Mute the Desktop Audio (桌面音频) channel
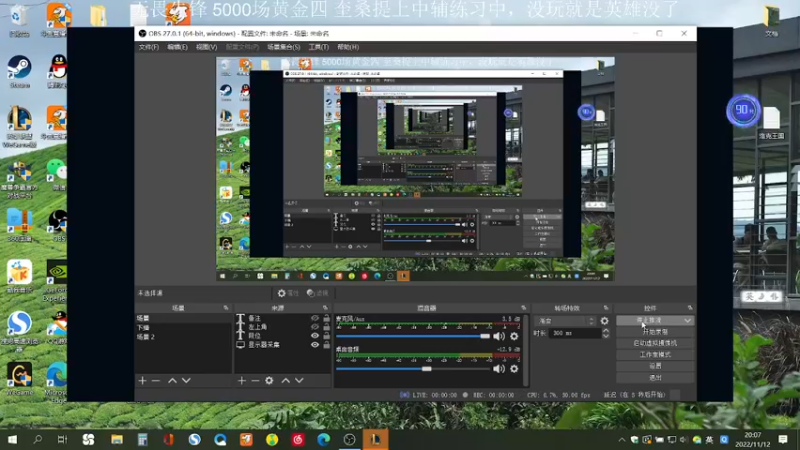800x450 pixels. [498, 369]
